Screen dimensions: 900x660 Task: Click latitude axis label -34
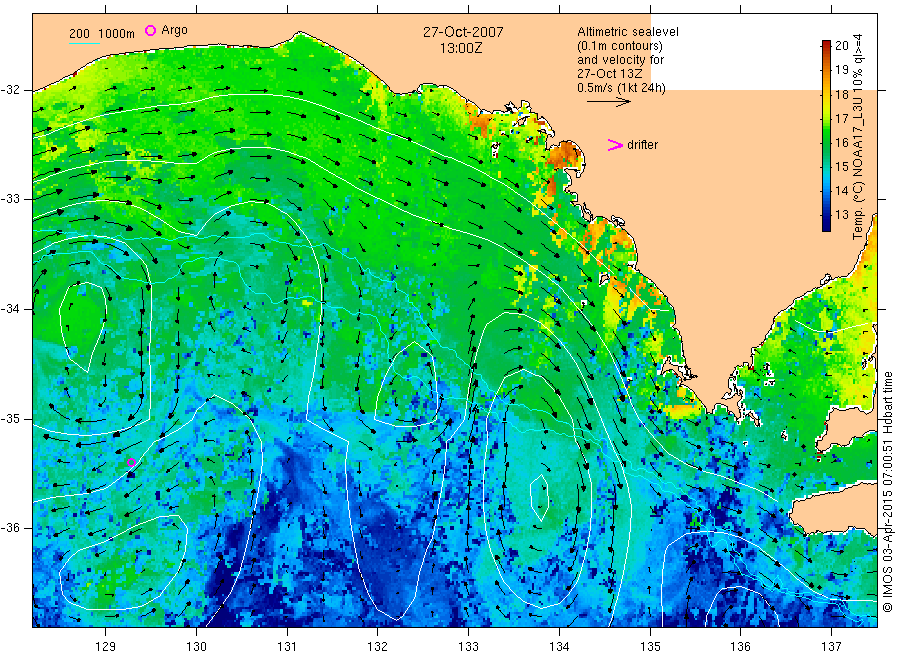point(10,309)
